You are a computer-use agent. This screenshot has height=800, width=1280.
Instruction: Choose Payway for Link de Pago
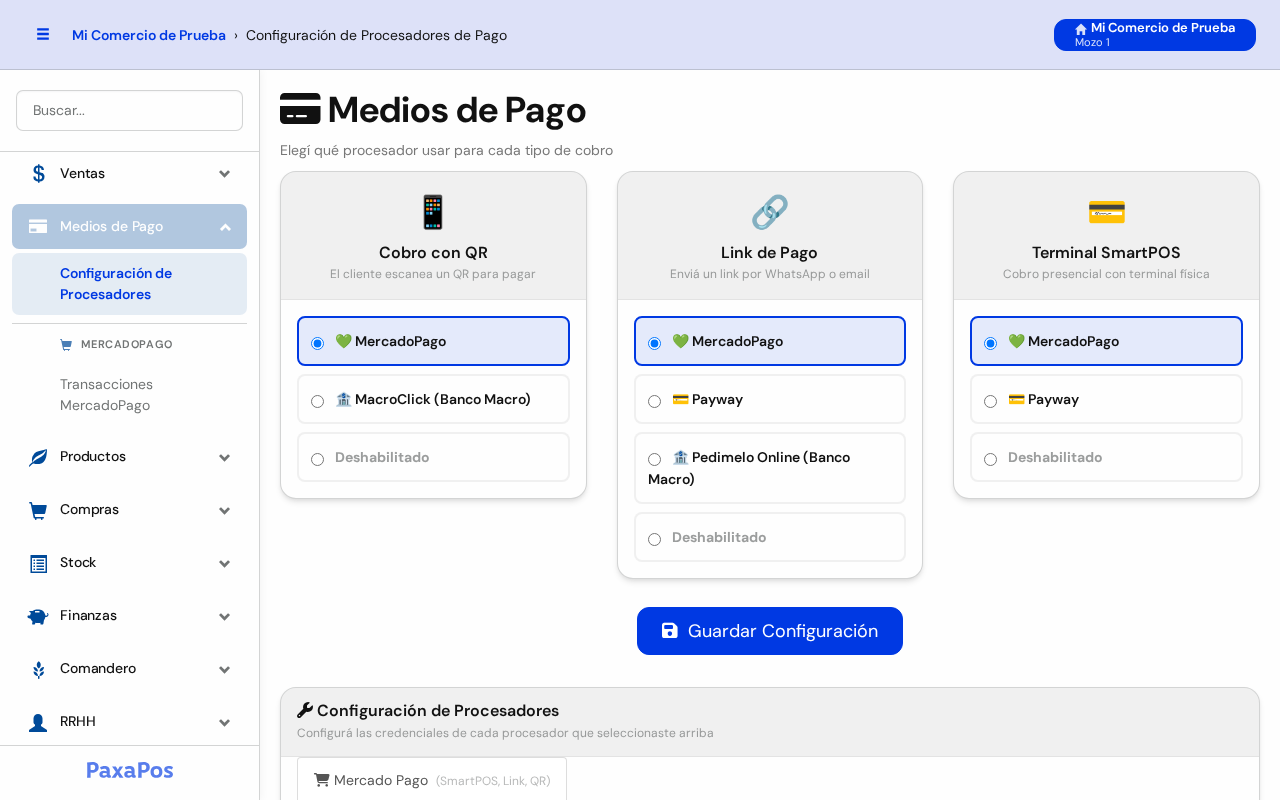[x=770, y=399]
